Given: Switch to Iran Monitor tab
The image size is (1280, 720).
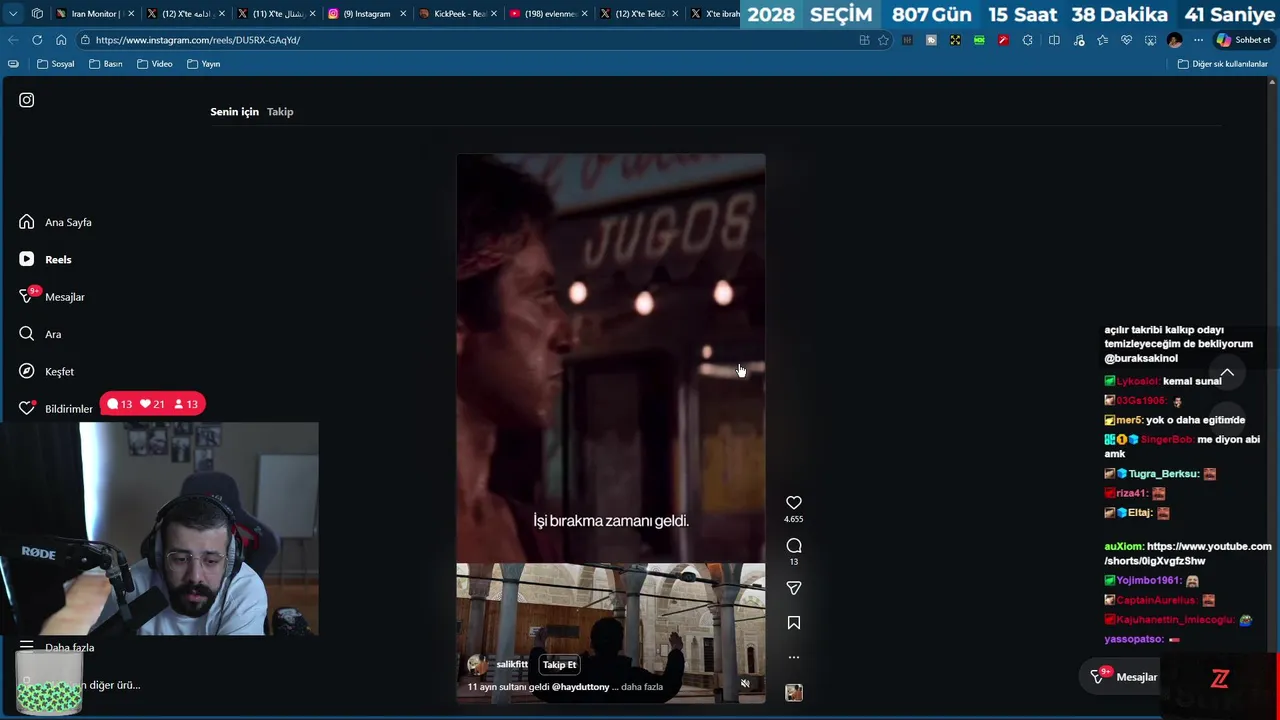Looking at the screenshot, I should [95, 14].
